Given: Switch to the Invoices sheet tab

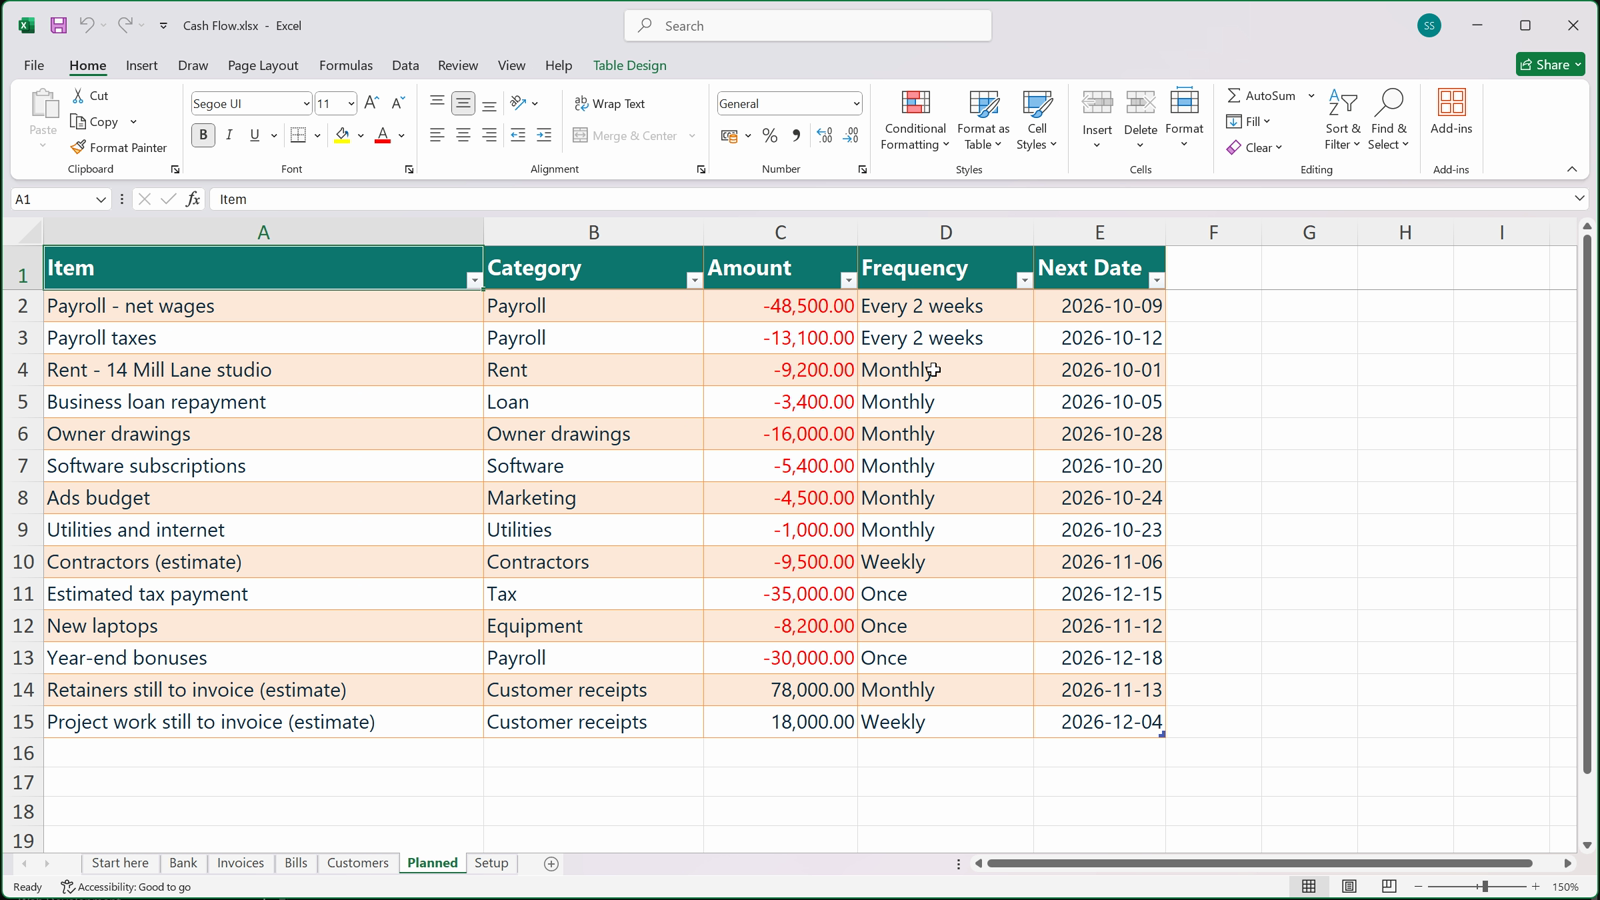Looking at the screenshot, I should click(241, 863).
